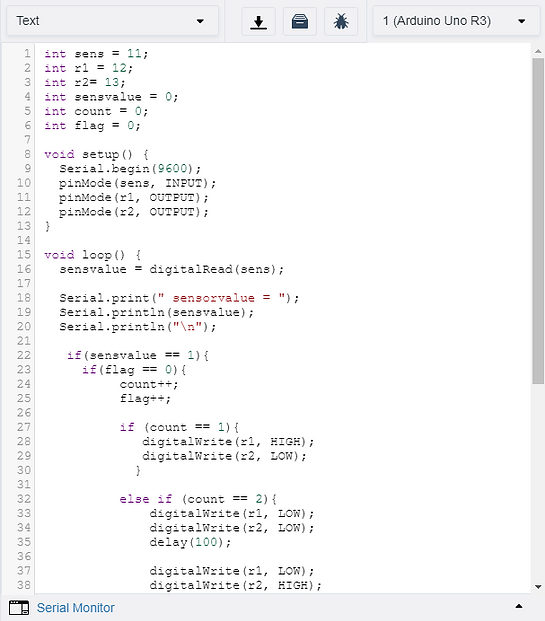Click 'count++;' line
Image resolution: width=545 pixels, height=621 pixels.
coord(149,384)
